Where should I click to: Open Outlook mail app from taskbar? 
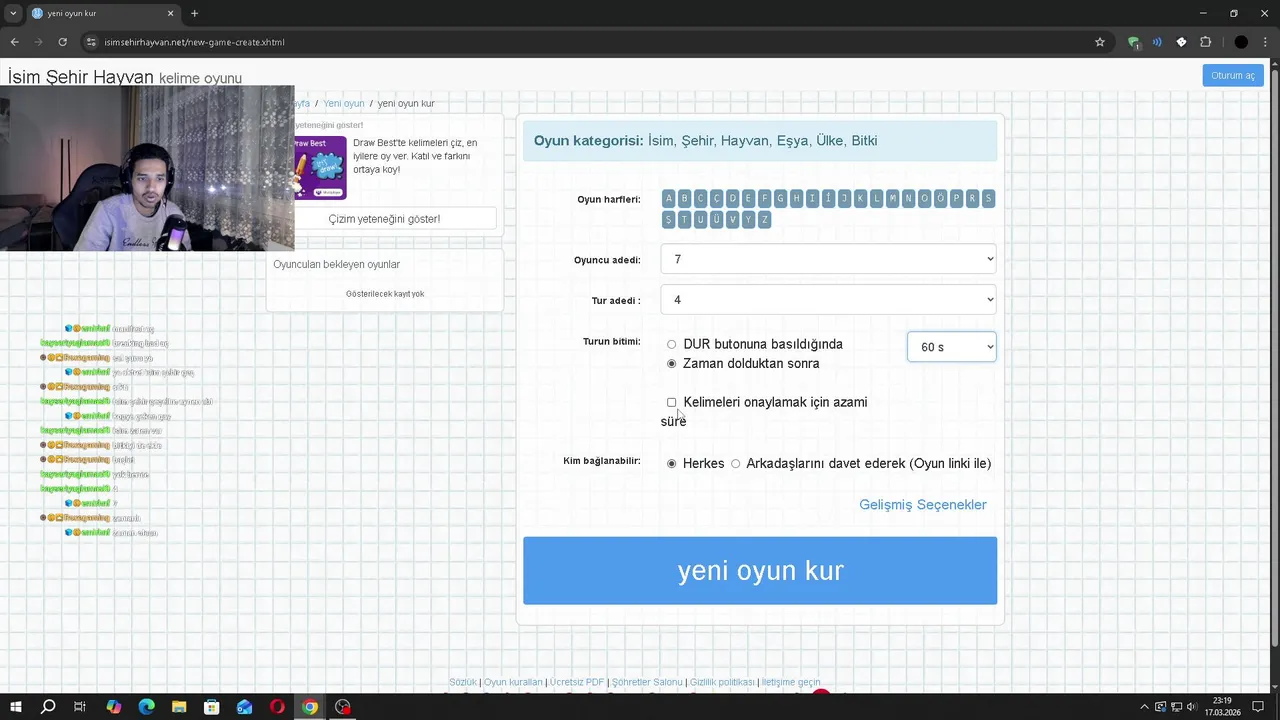245,707
